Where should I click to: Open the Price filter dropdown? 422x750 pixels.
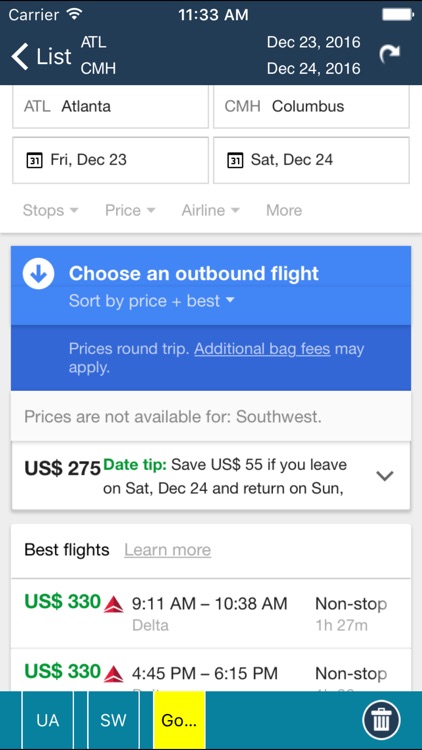tap(130, 210)
